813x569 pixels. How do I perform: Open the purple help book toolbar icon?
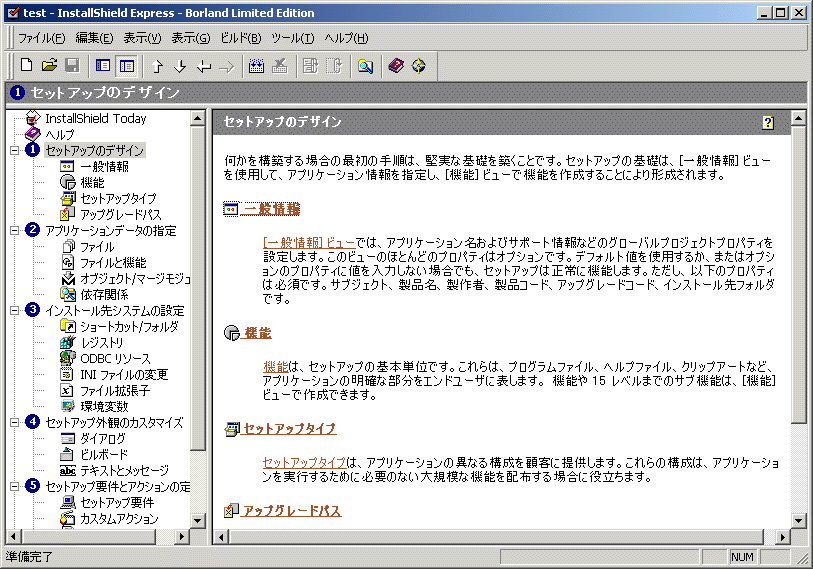pos(396,66)
